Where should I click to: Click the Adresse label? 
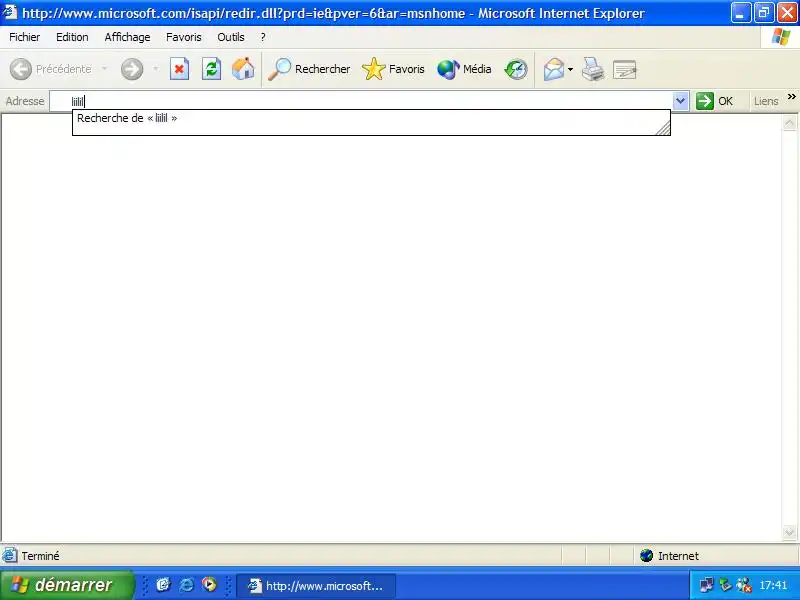click(x=24, y=101)
